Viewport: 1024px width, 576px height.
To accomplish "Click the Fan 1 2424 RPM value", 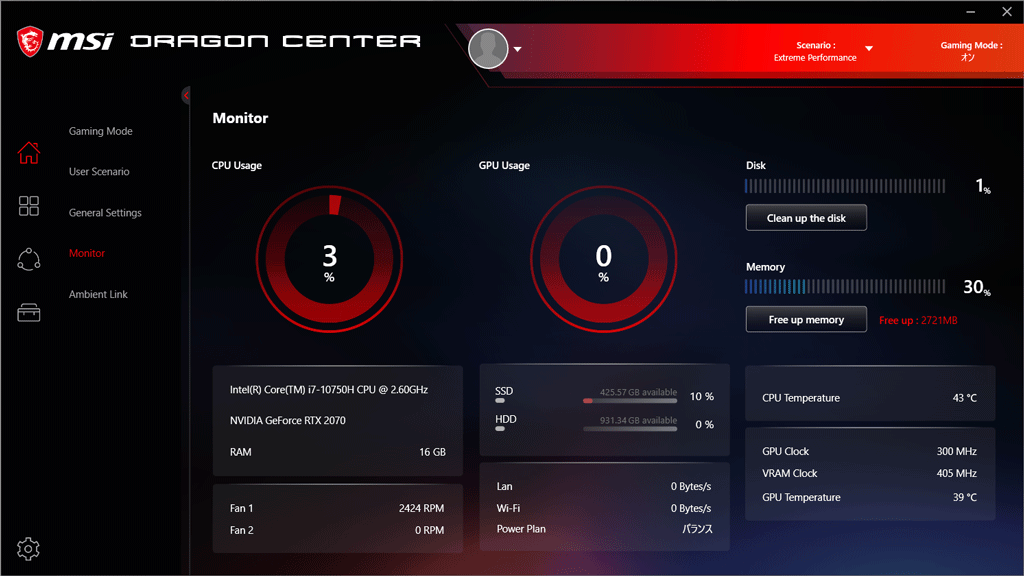I will pos(421,508).
